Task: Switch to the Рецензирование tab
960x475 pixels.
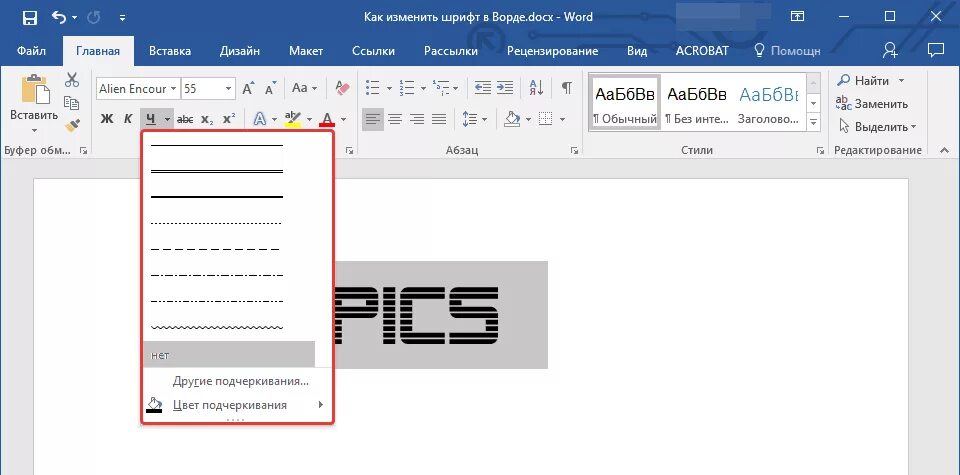Action: click(x=552, y=51)
